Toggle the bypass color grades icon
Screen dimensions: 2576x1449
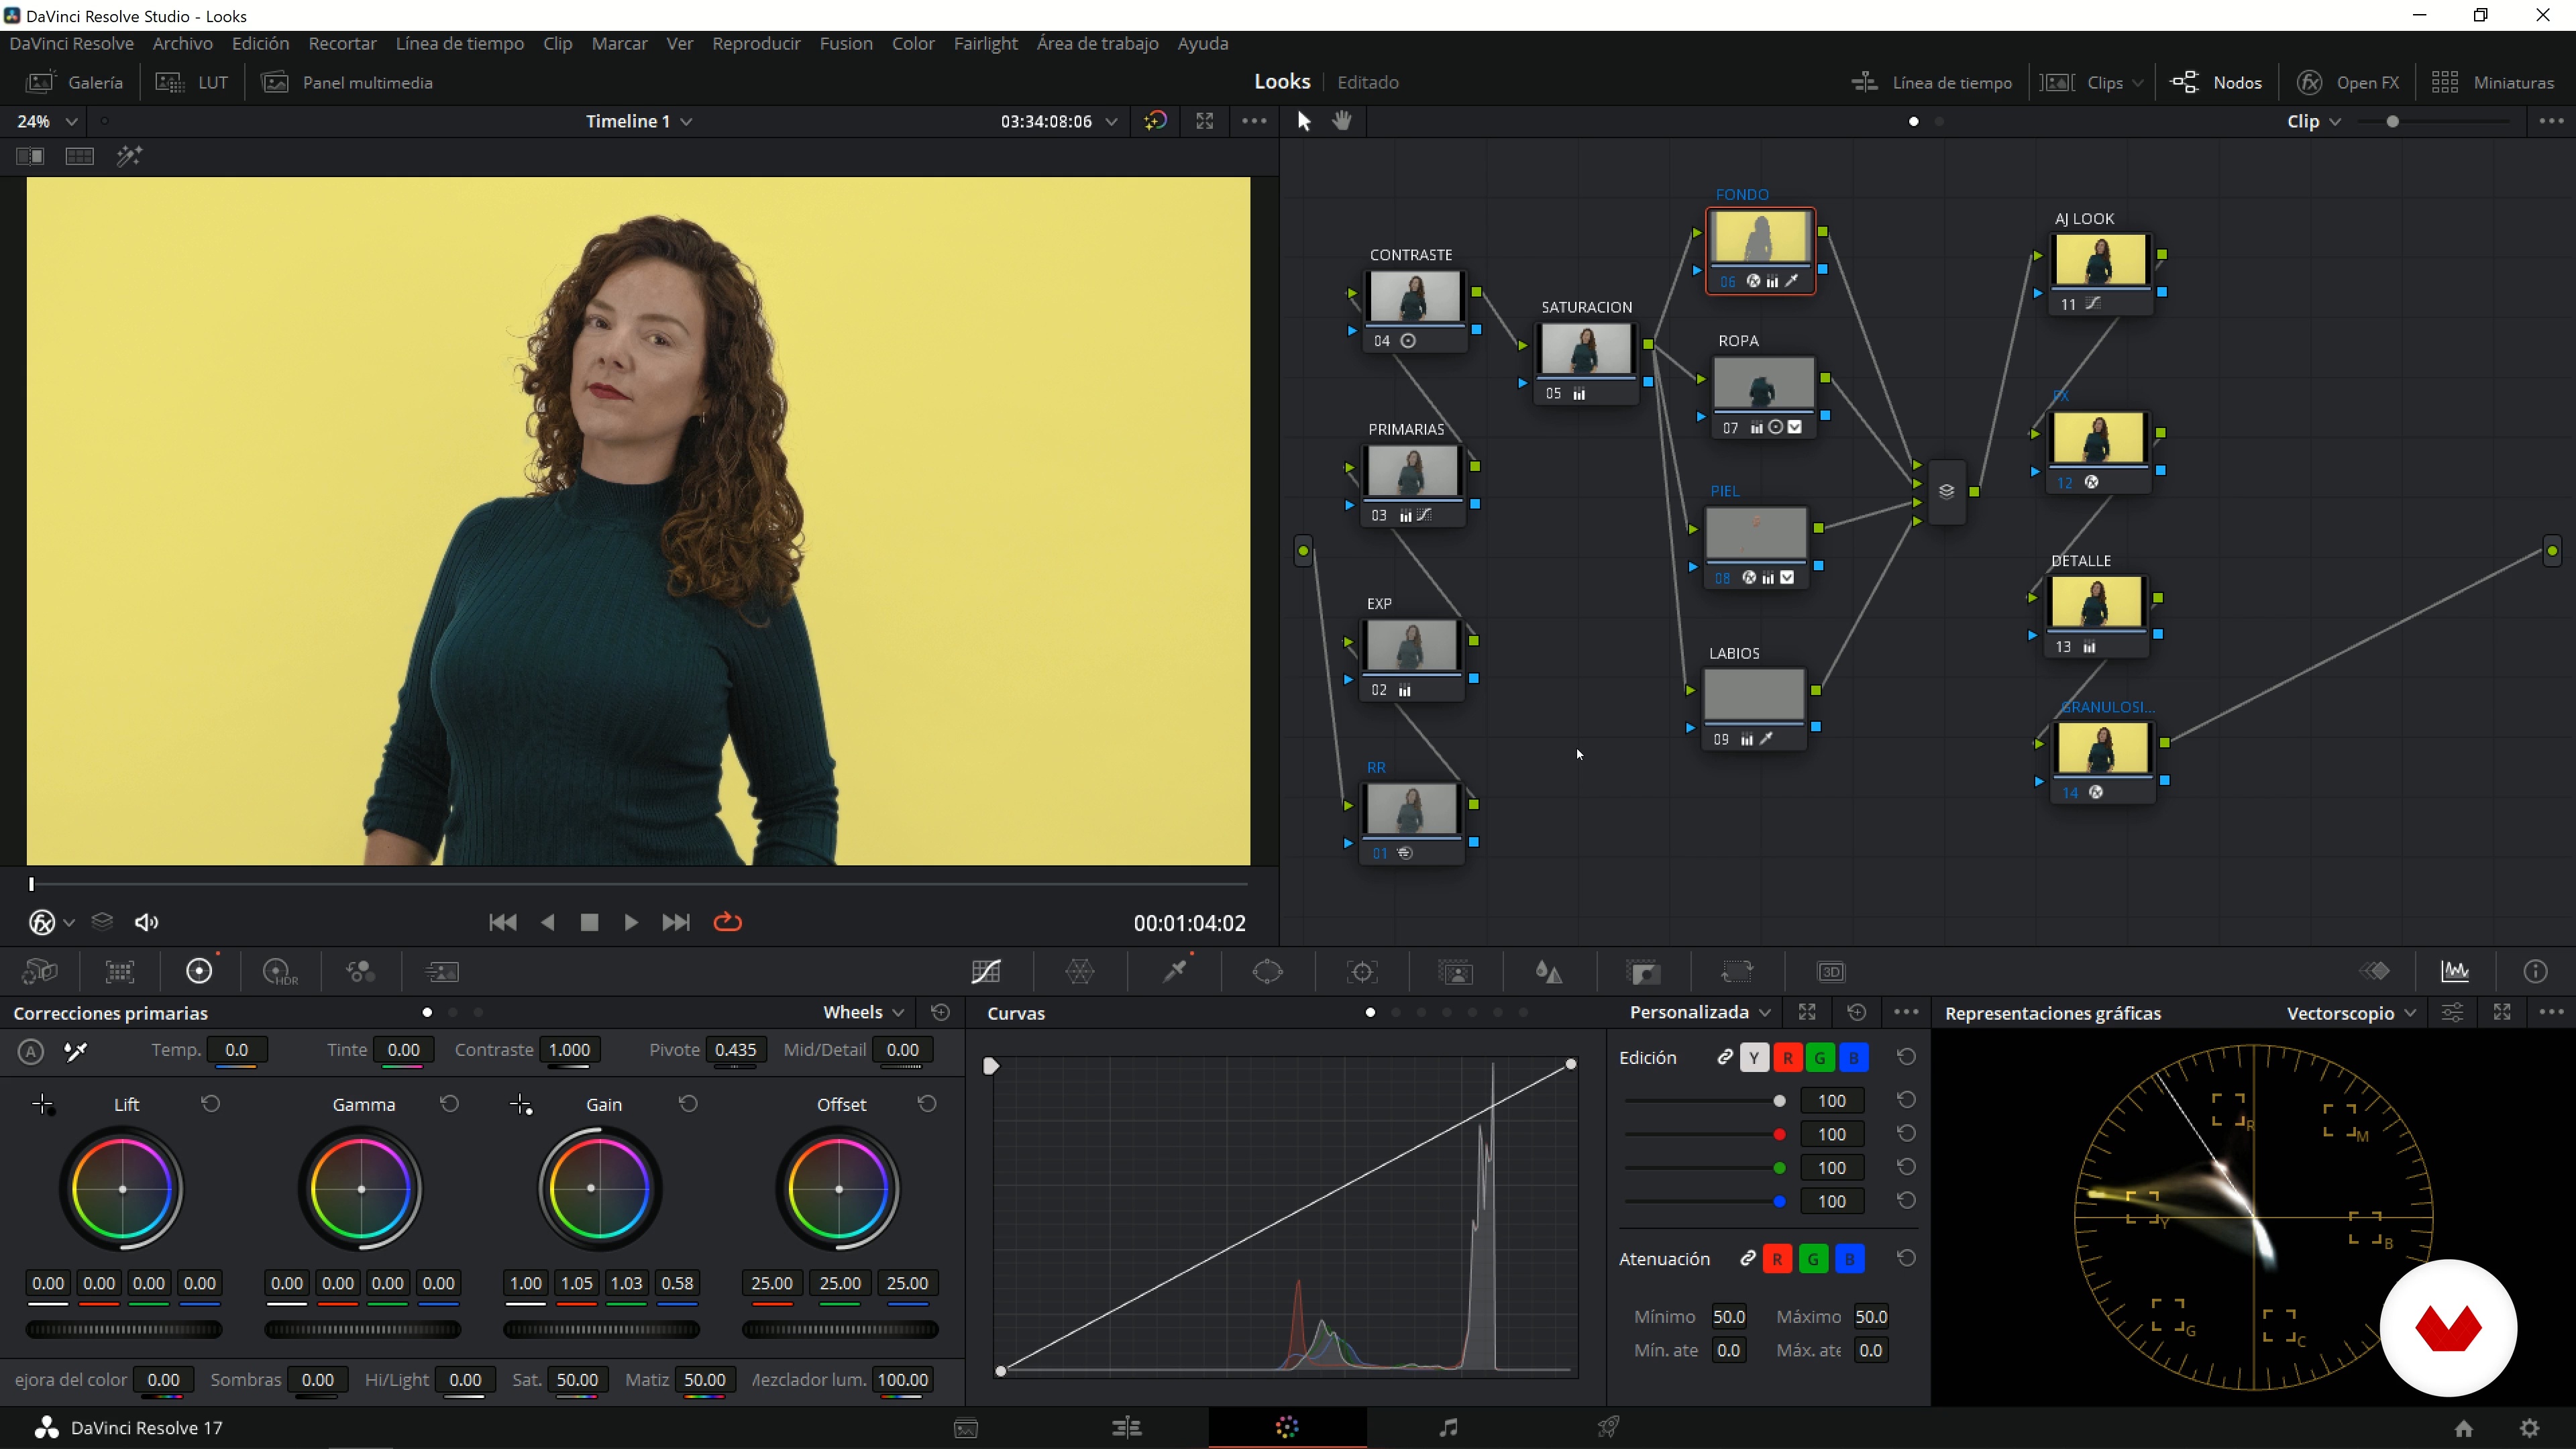1155,121
